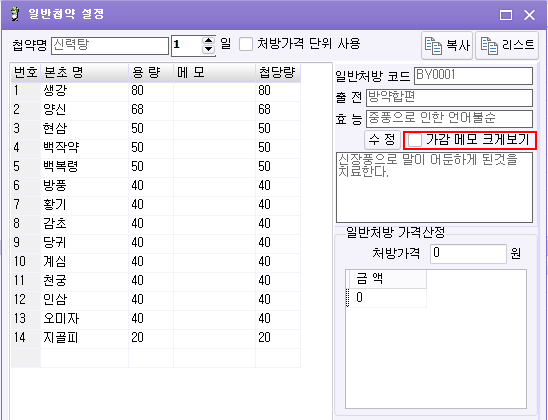Decrease days with the stepper down arrow
The image size is (548, 420).
pos(208,49)
